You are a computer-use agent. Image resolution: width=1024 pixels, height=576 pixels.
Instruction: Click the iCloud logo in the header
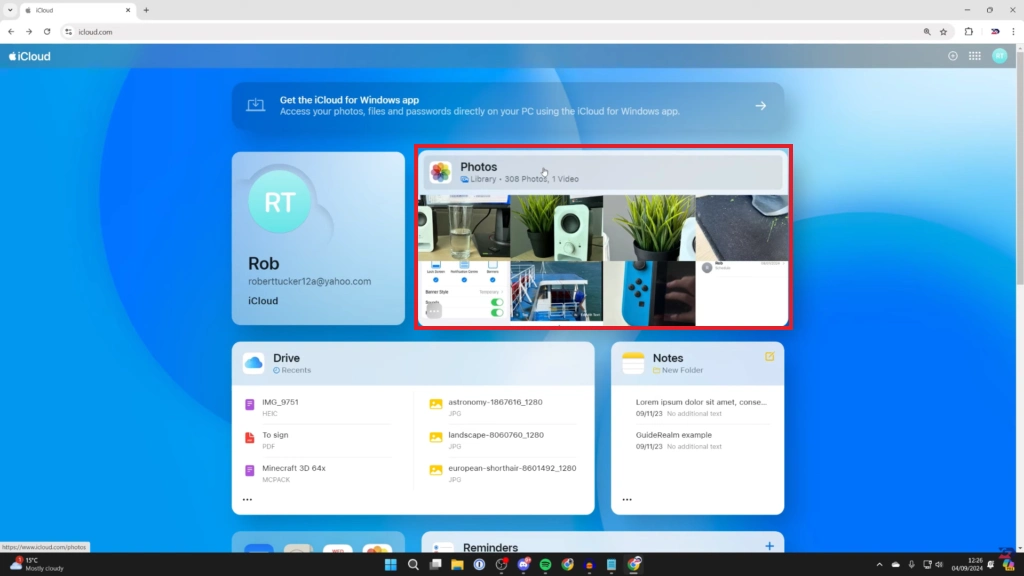[29, 56]
